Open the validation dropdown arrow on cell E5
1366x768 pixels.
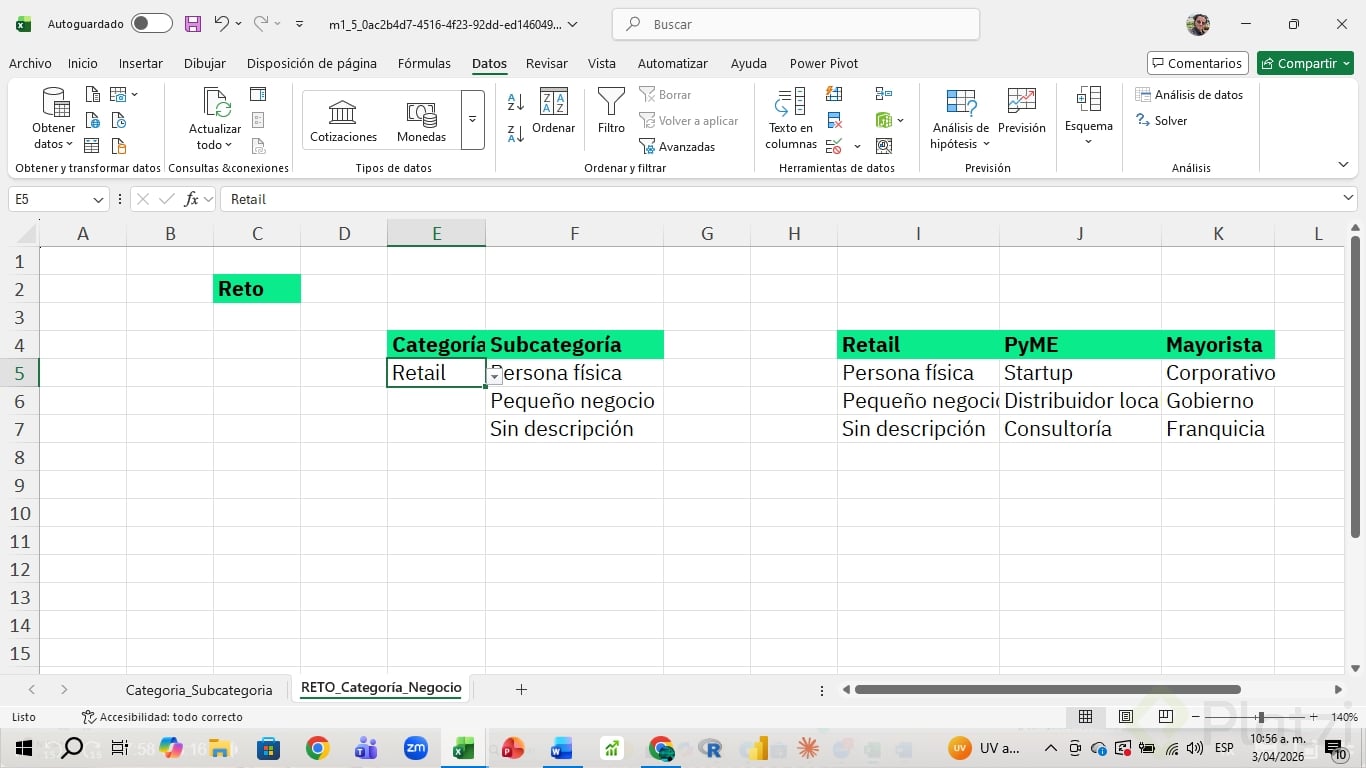[495, 376]
